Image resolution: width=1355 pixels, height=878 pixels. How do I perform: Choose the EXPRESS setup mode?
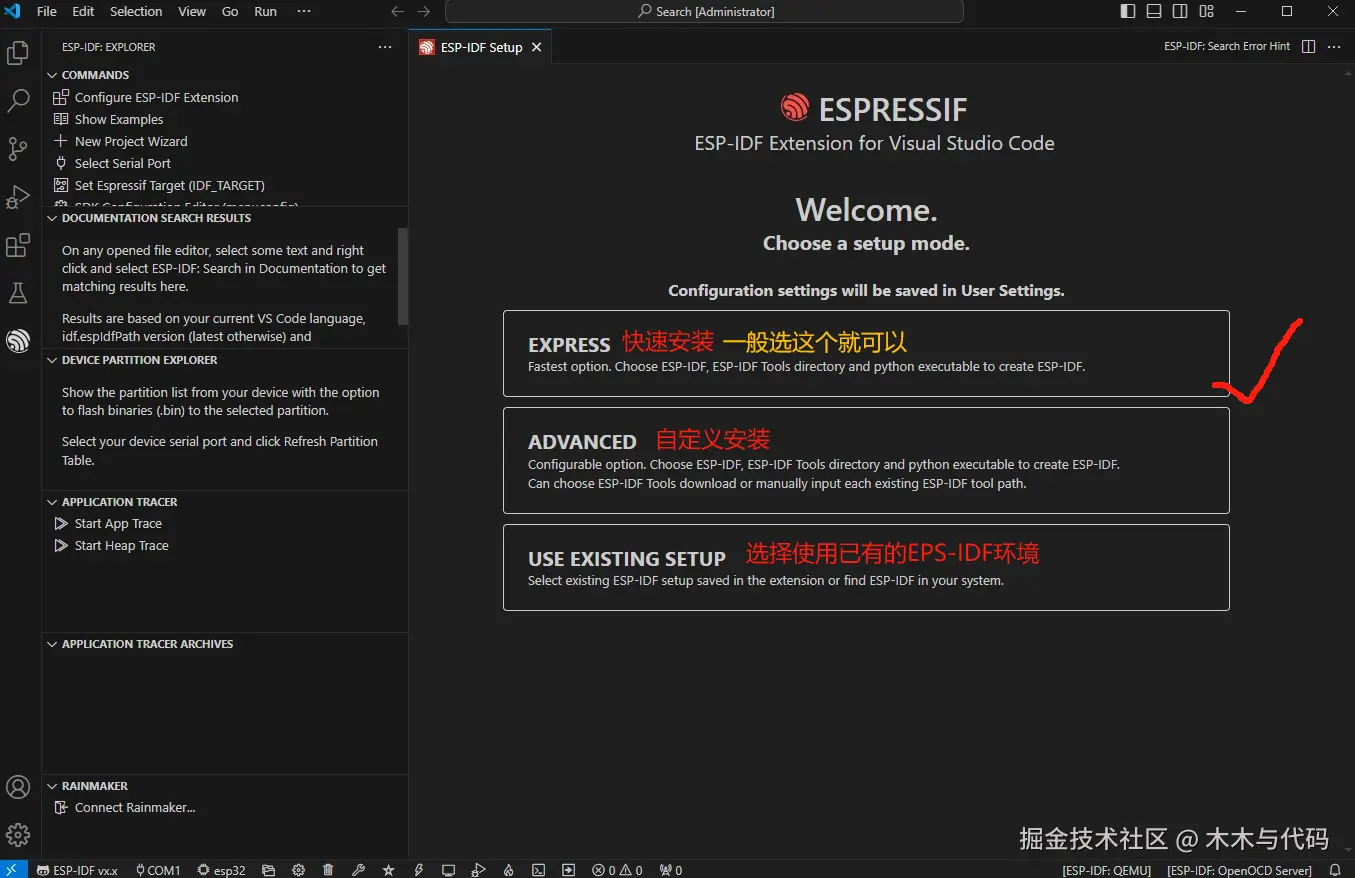866,353
